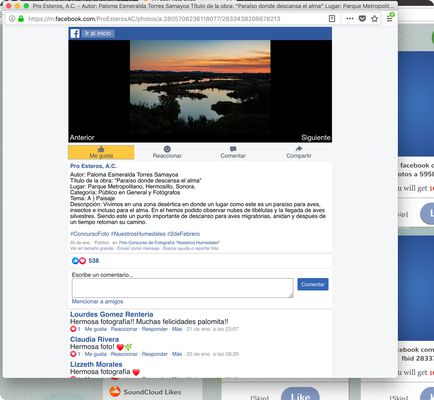
Task: Click Más under Lourdes's comment
Action: pyautogui.click(x=177, y=329)
